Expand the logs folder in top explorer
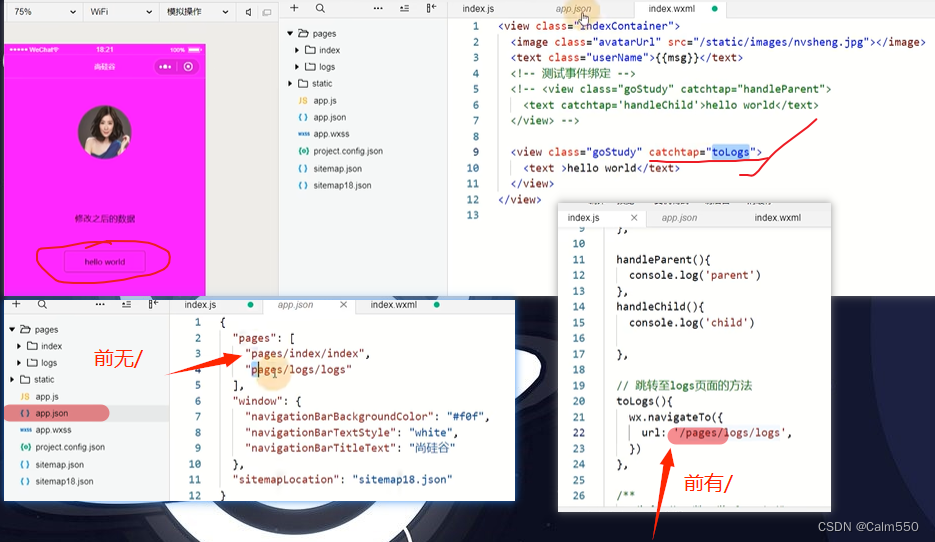 pos(297,67)
